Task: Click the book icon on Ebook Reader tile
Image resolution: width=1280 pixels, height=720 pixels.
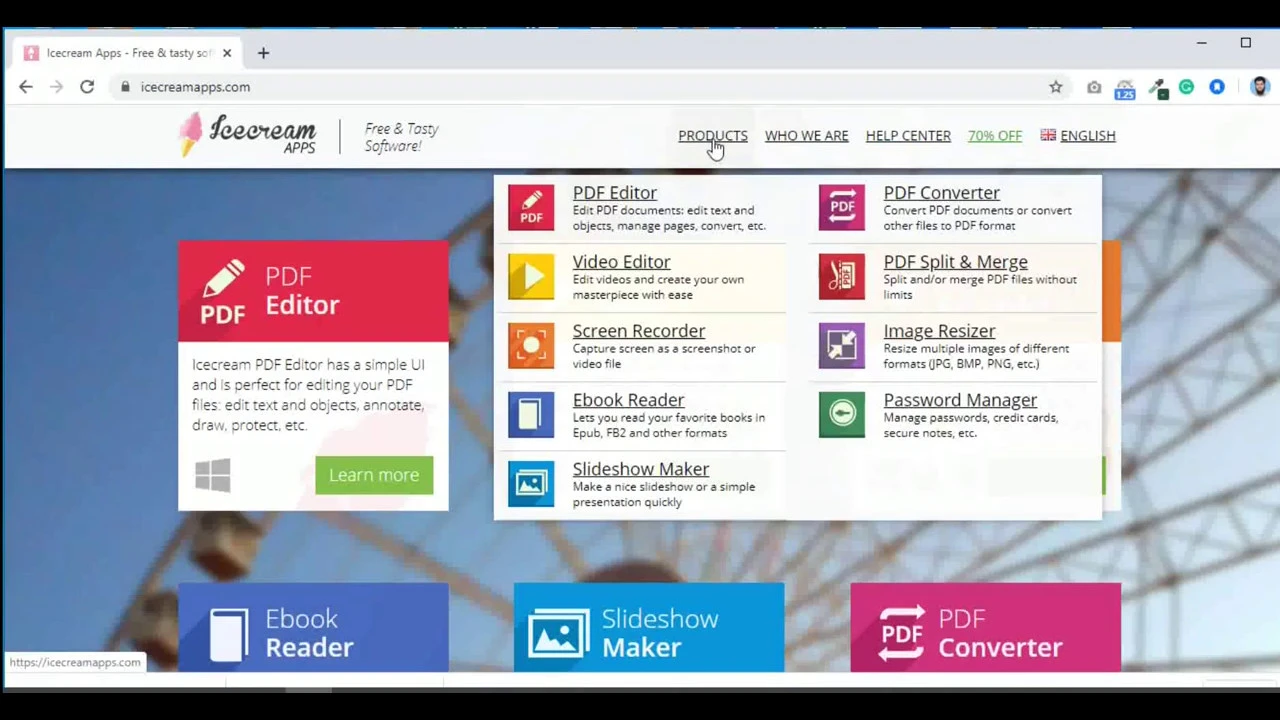Action: [x=229, y=633]
